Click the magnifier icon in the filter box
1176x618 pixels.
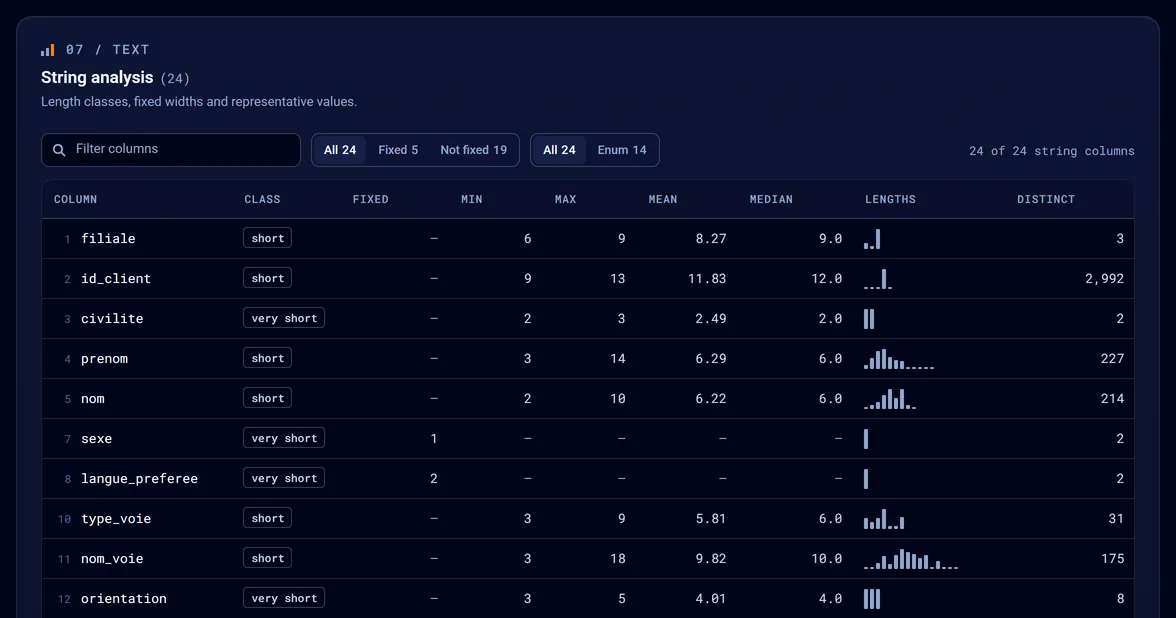pyautogui.click(x=58, y=150)
